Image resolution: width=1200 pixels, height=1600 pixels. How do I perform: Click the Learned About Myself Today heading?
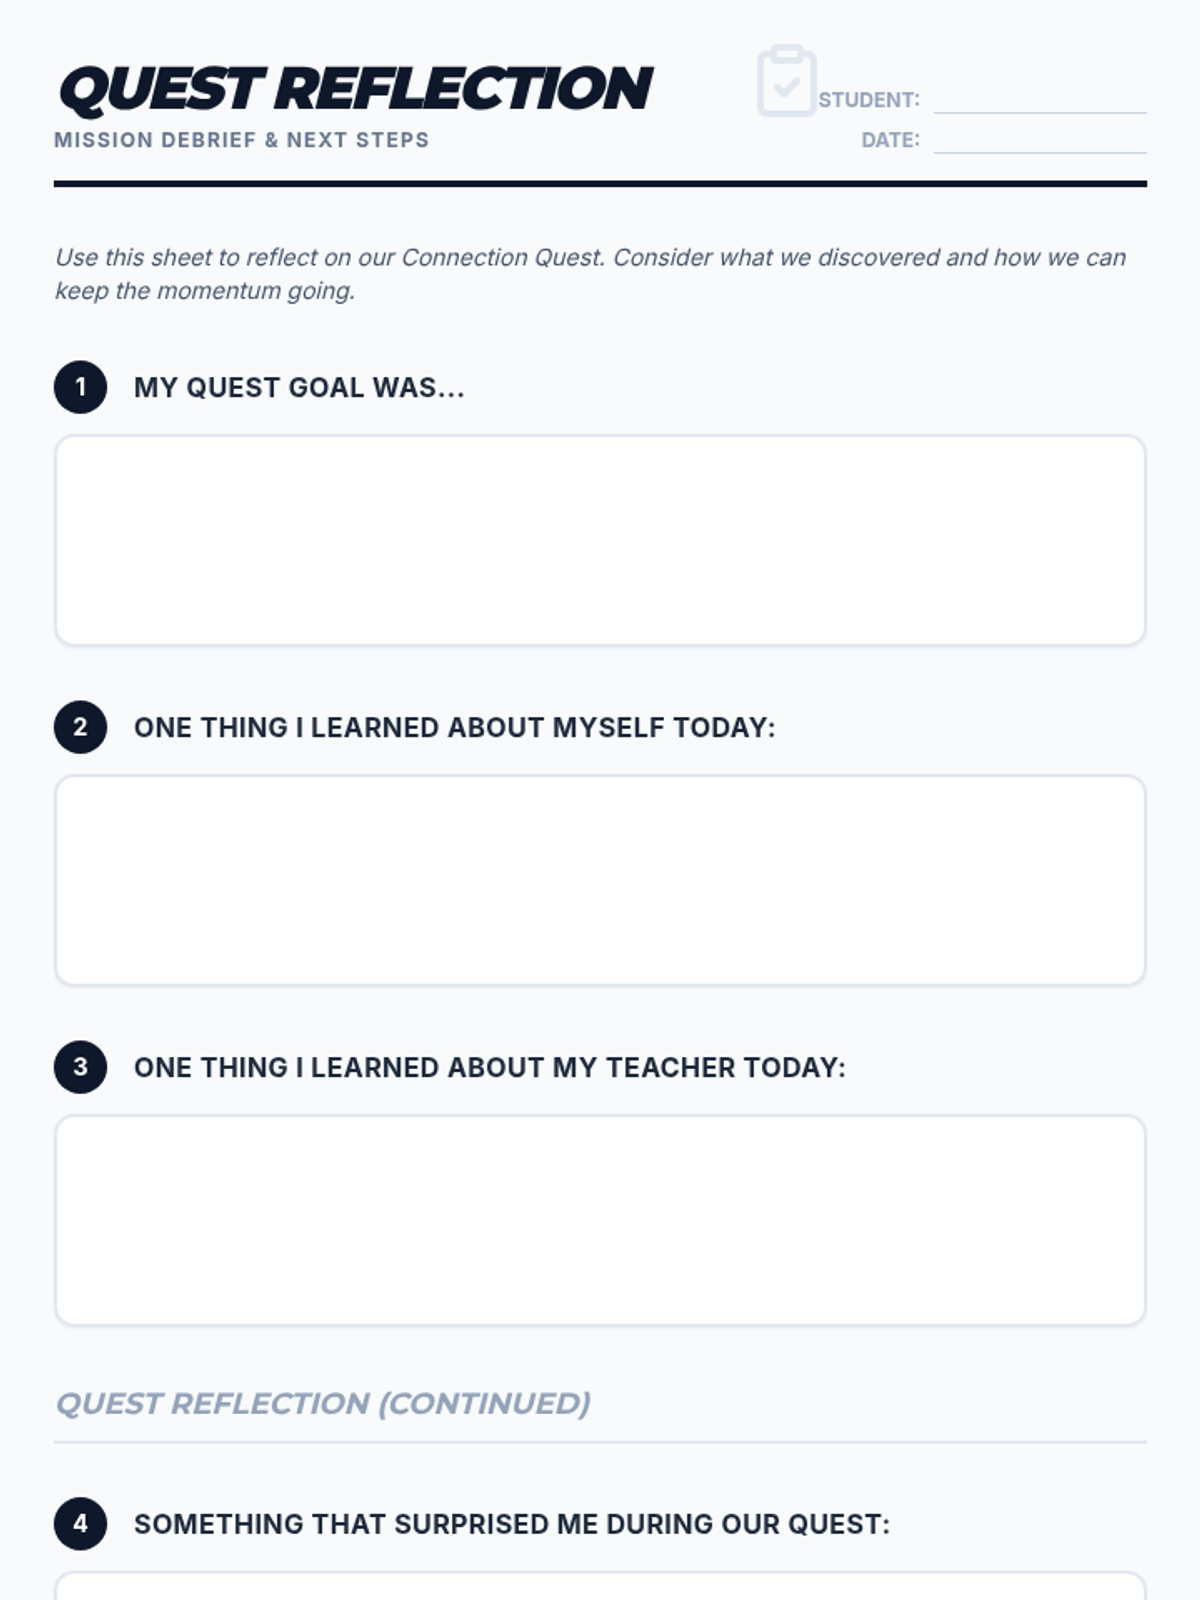[x=454, y=727]
